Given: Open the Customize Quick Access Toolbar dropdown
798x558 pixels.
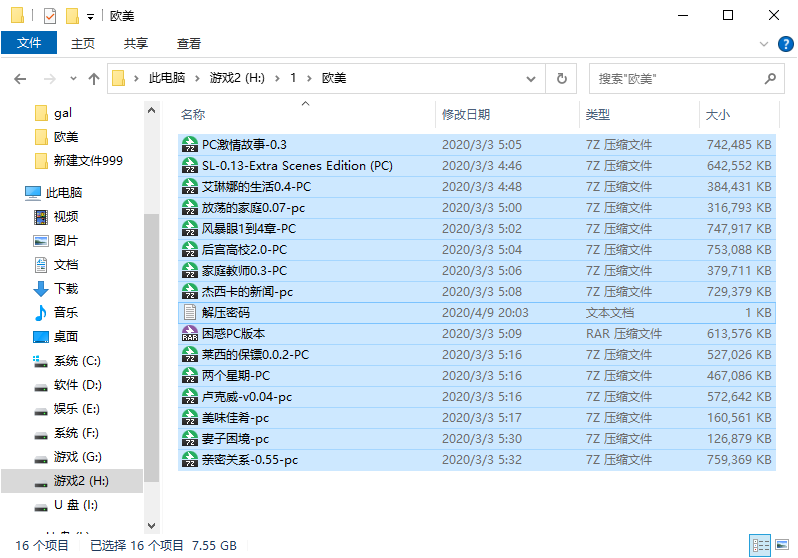Looking at the screenshot, I should point(90,17).
